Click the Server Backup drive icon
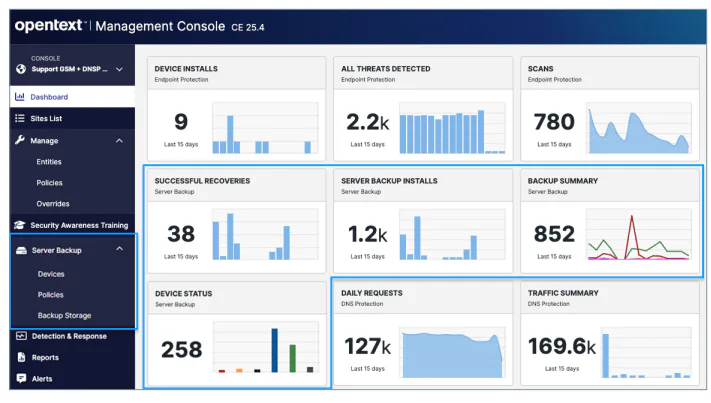This screenshot has width=711, height=403. tap(21, 250)
